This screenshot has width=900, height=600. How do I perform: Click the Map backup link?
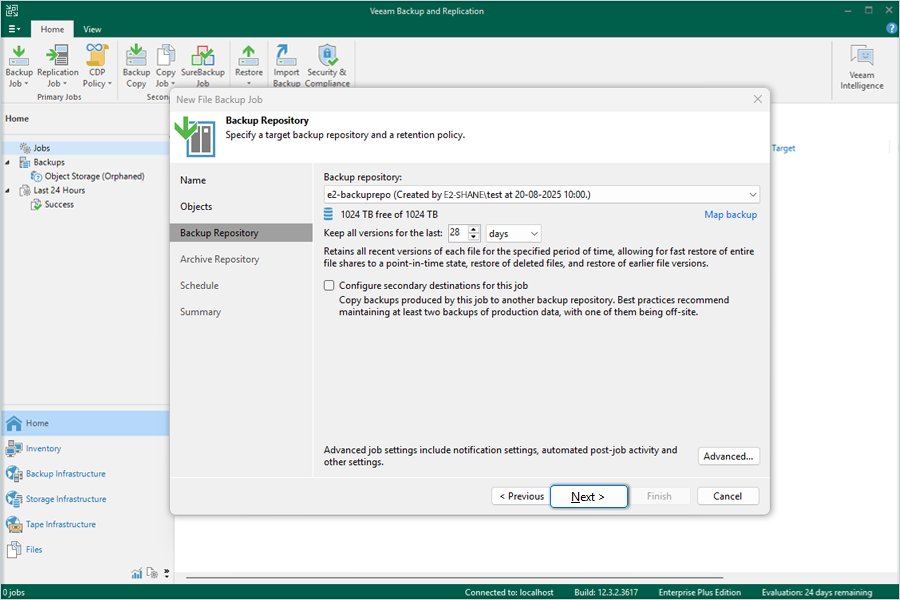point(730,214)
